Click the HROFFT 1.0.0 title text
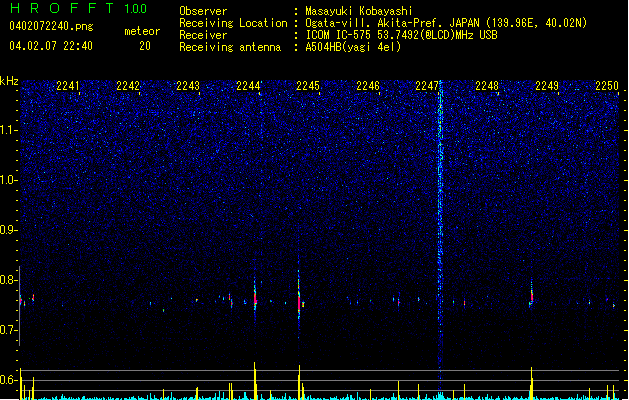Viewport: 629px width, 400px height. tap(79, 8)
